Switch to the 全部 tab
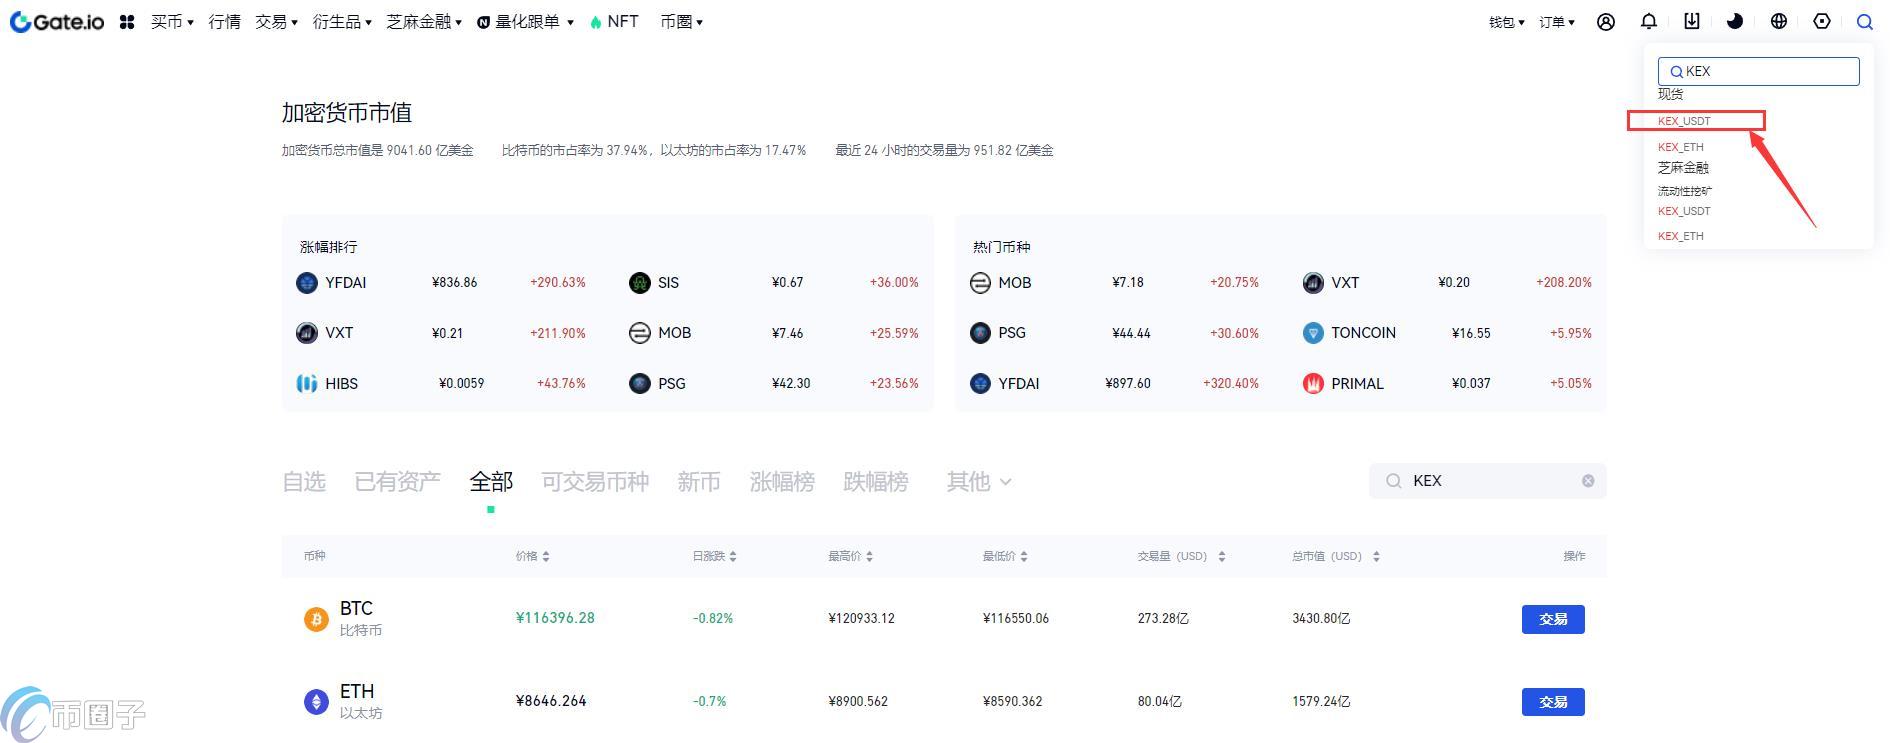Screen dimensions: 1890x743 point(491,482)
